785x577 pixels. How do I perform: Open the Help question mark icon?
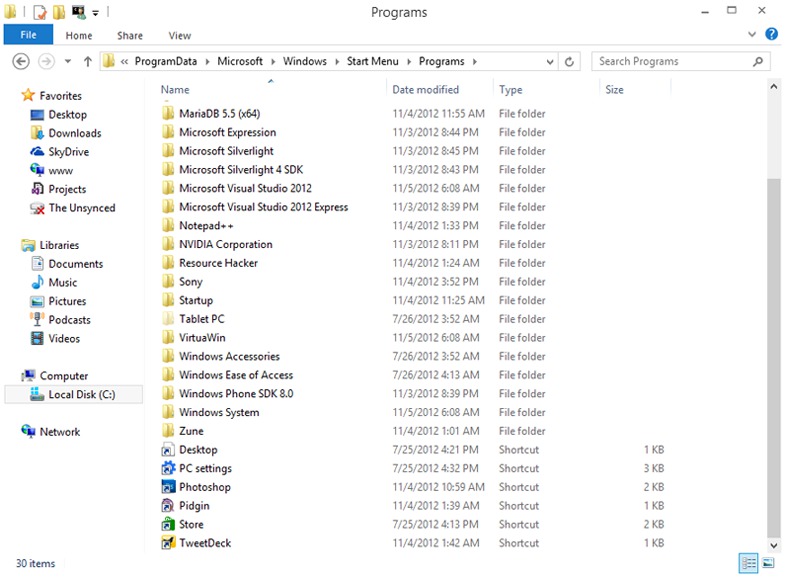coord(771,34)
